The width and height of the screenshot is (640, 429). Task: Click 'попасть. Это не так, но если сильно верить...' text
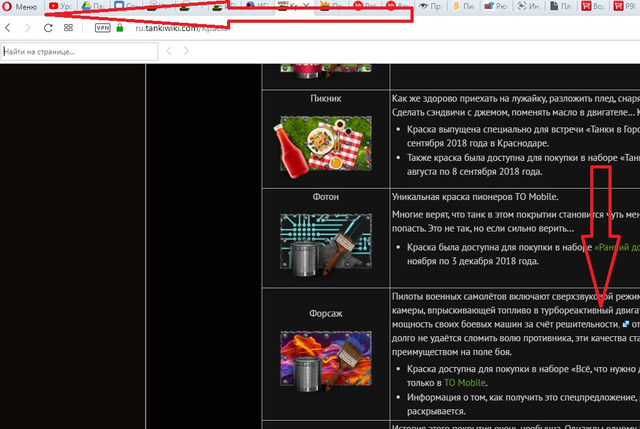pyautogui.click(x=483, y=229)
